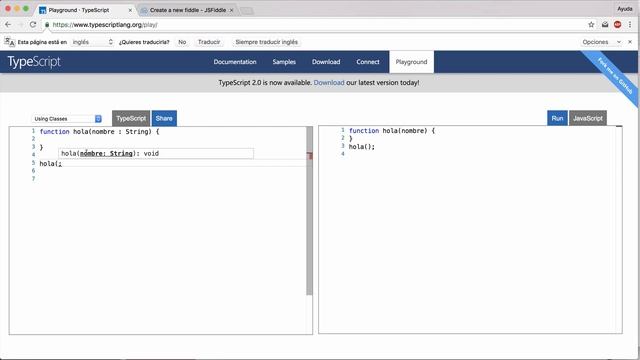Click the translate icon in the translation bar
The height and width of the screenshot is (360, 640).
click(9, 42)
